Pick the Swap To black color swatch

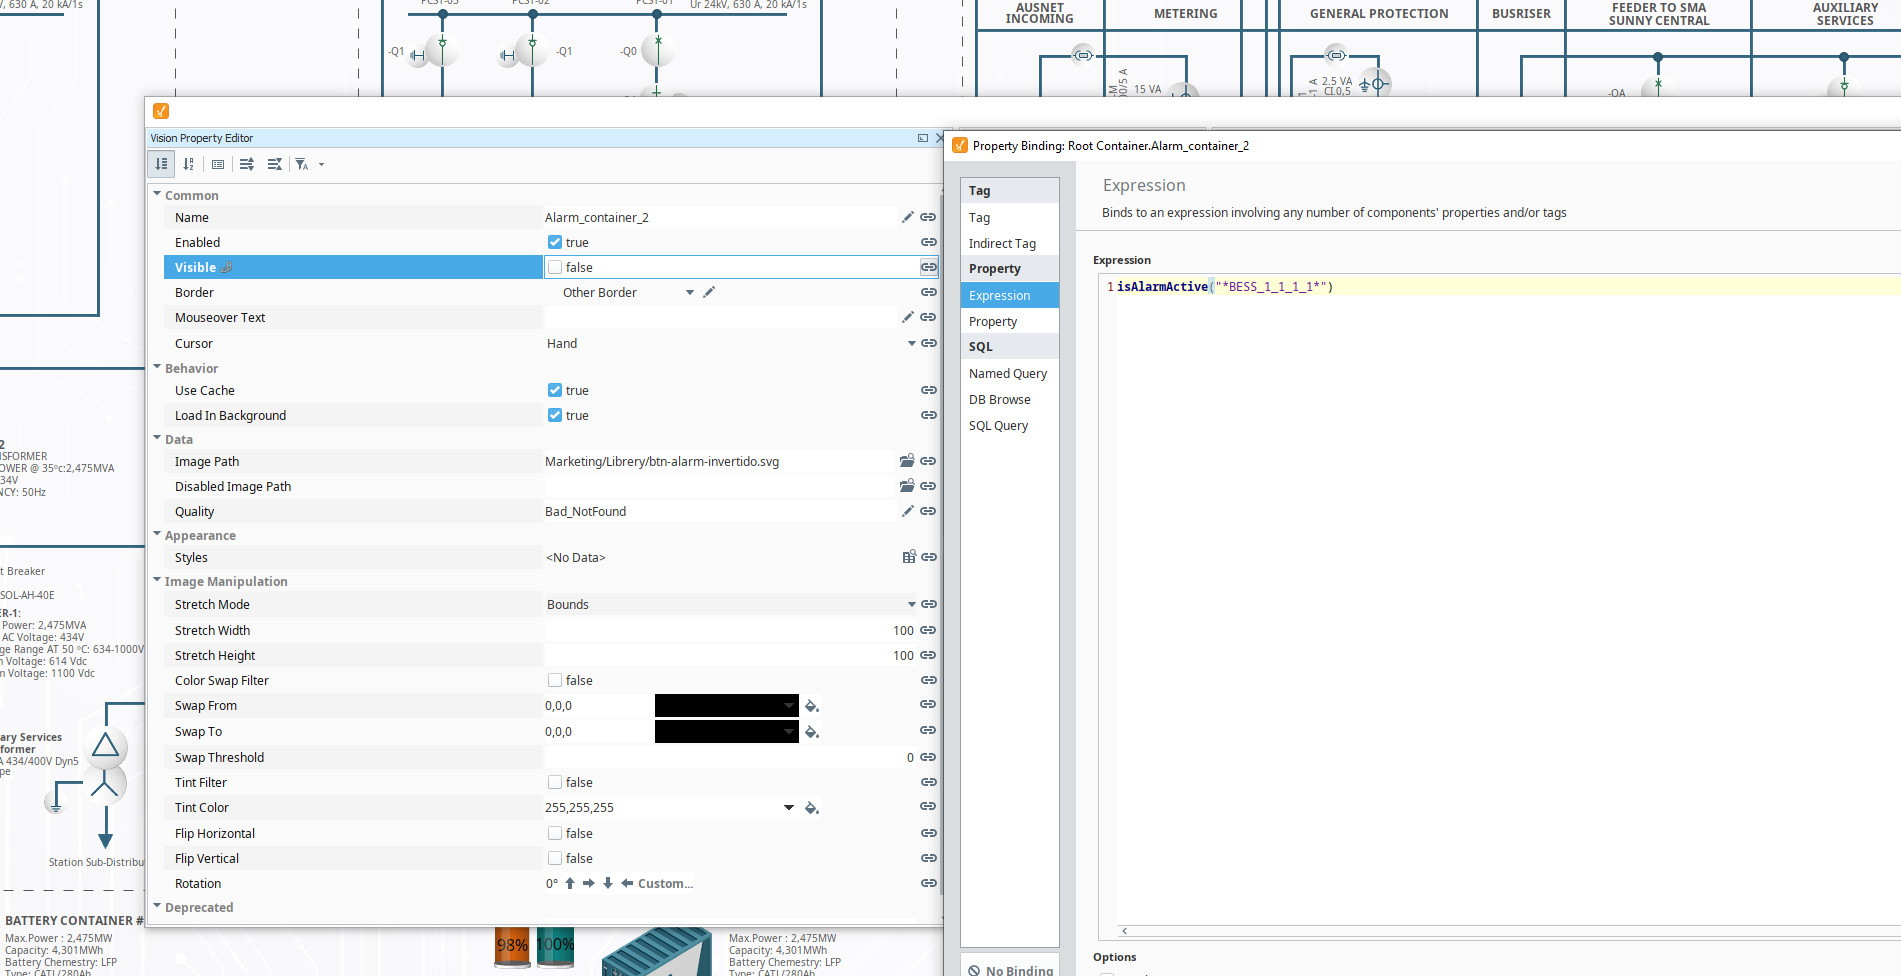click(727, 732)
